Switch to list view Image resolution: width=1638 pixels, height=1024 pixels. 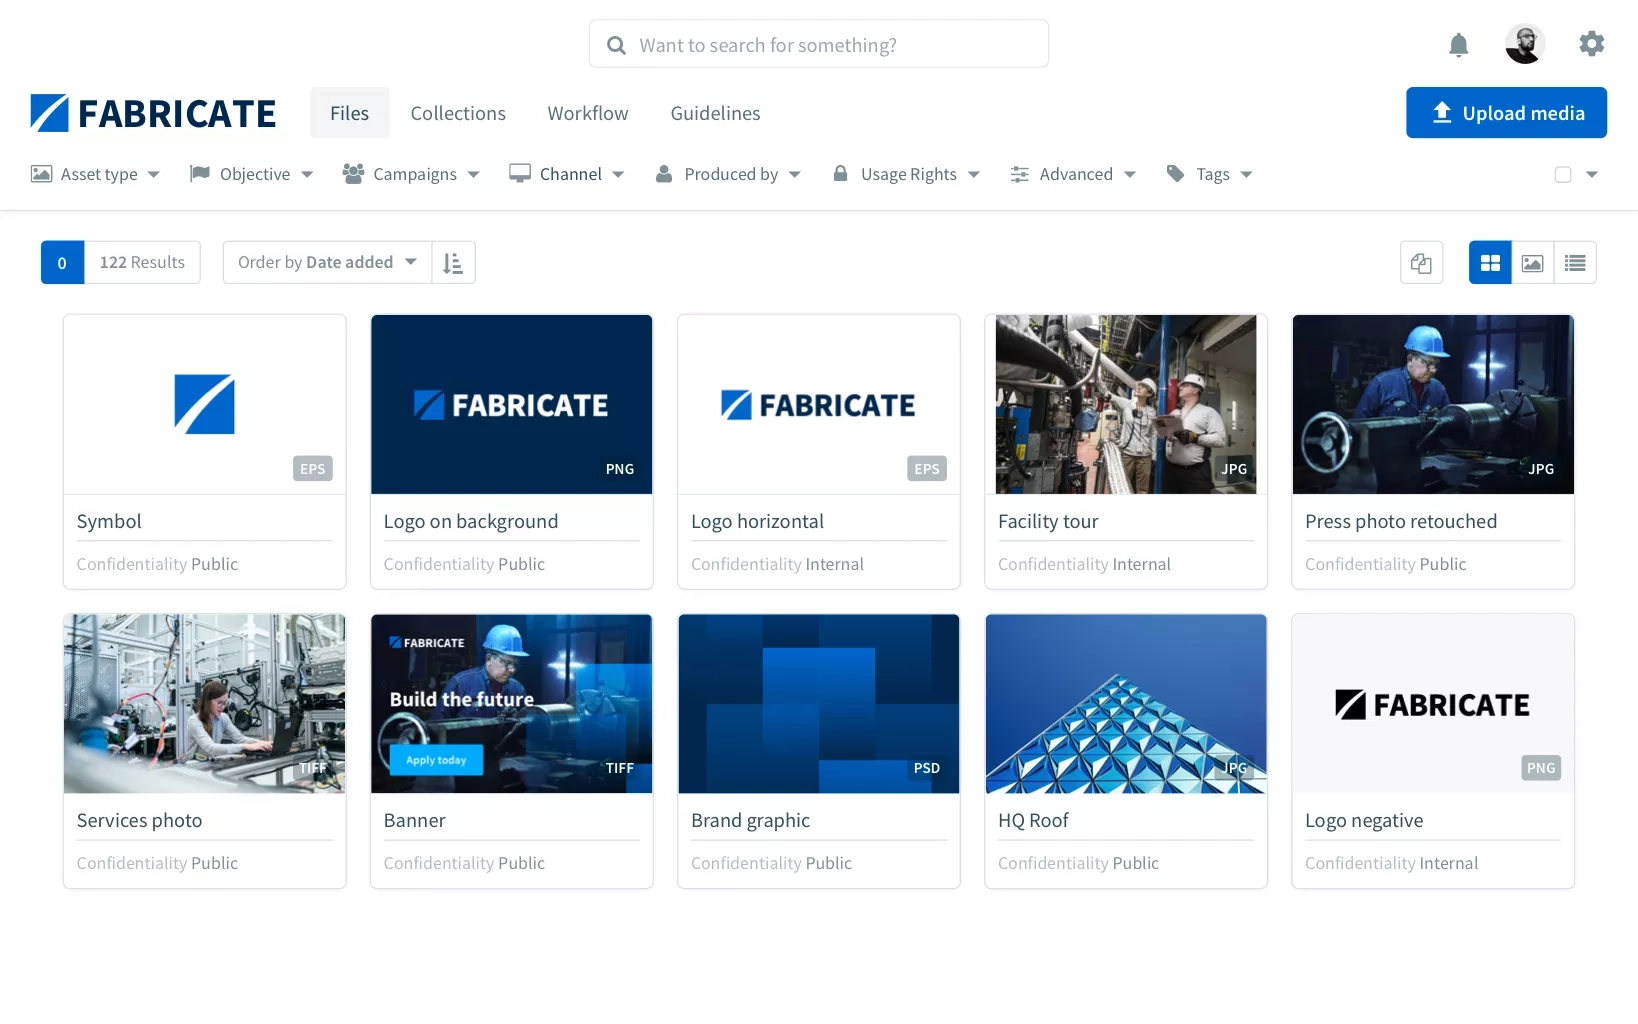tap(1575, 263)
